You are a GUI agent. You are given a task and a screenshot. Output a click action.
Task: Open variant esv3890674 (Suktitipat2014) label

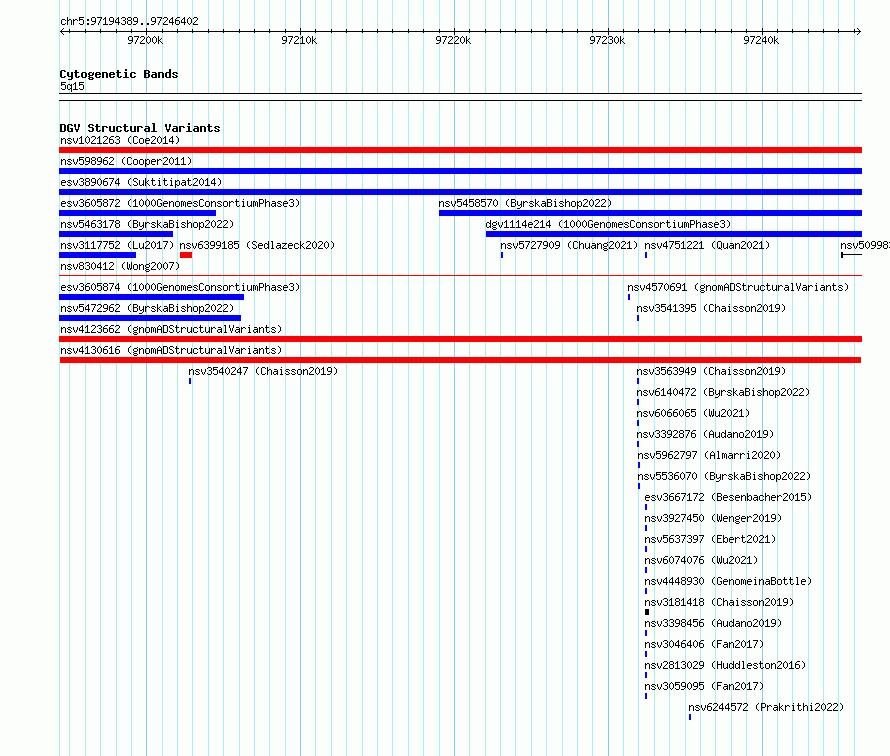point(141,182)
